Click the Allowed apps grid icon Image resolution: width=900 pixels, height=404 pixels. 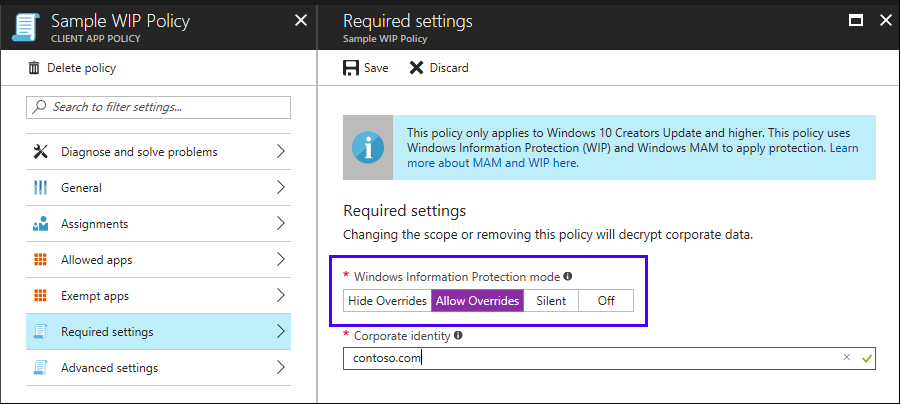(x=41, y=260)
